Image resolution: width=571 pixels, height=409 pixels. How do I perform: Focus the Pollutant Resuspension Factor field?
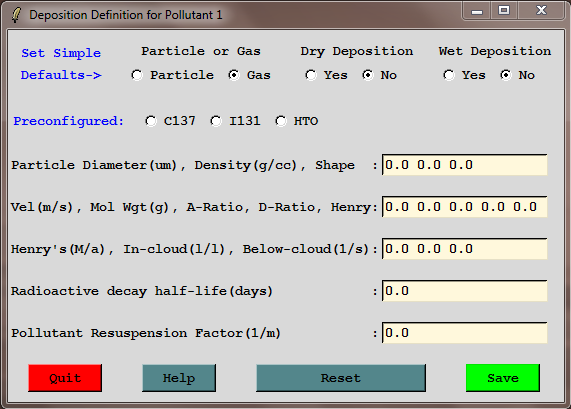(465, 333)
